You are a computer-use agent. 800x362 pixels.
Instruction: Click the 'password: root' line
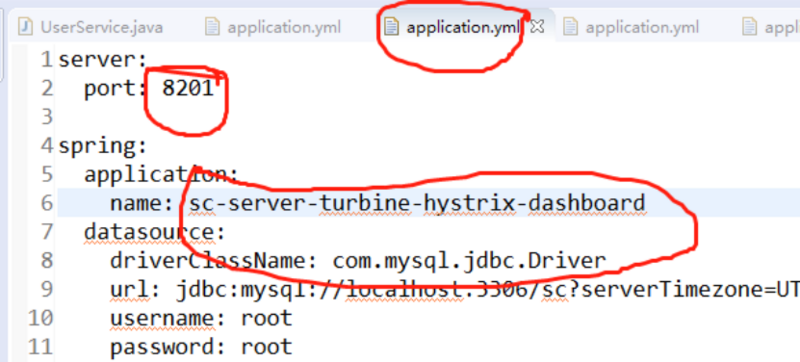(201, 347)
